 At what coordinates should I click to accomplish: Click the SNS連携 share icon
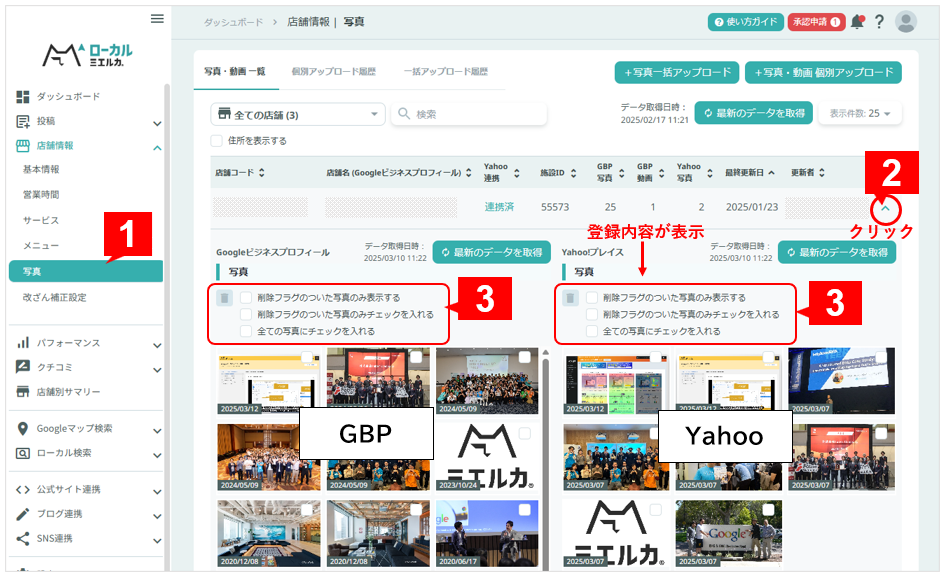click(x=23, y=538)
